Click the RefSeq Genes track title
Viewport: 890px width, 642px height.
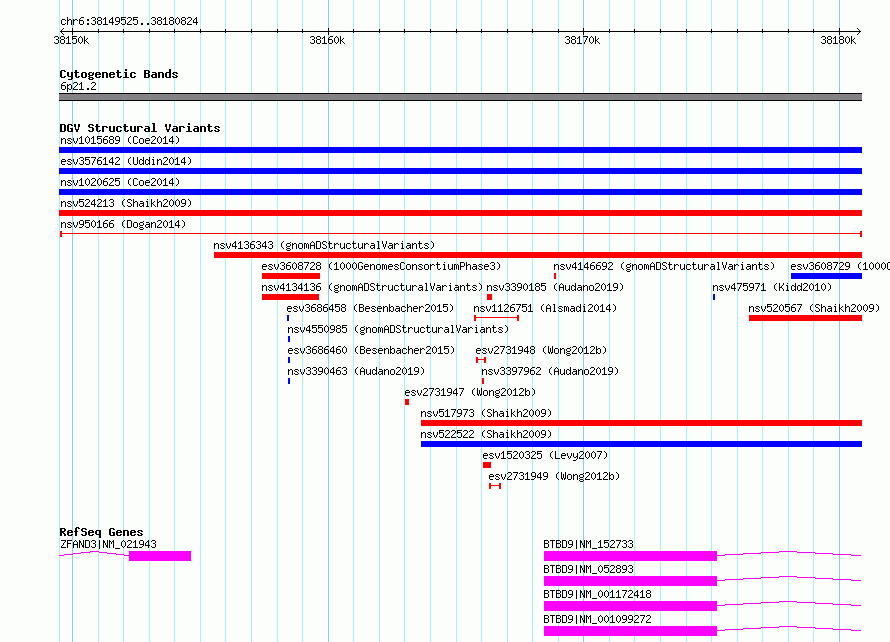(x=101, y=532)
